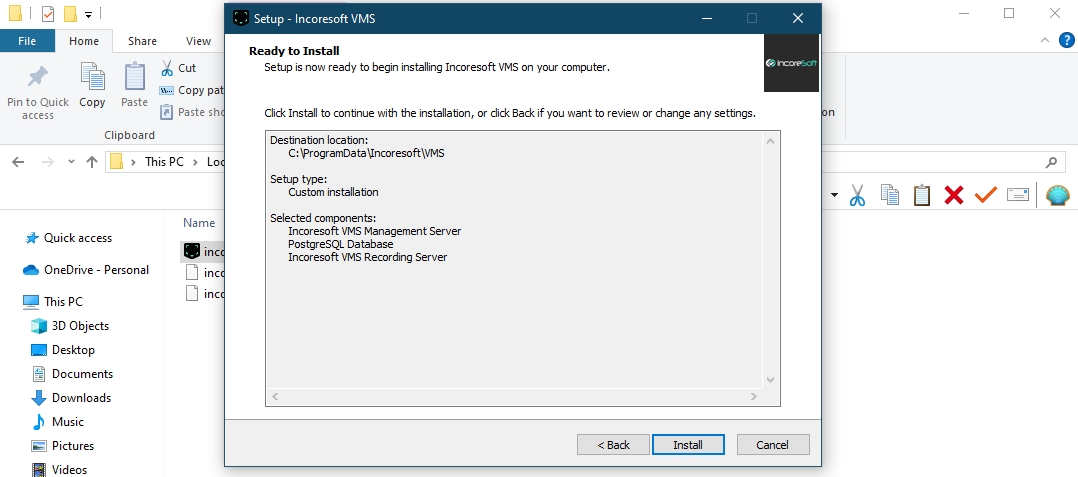Click the folder icon in Explorer title bar
Screen dimensions: 1078x477
(x=15, y=13)
